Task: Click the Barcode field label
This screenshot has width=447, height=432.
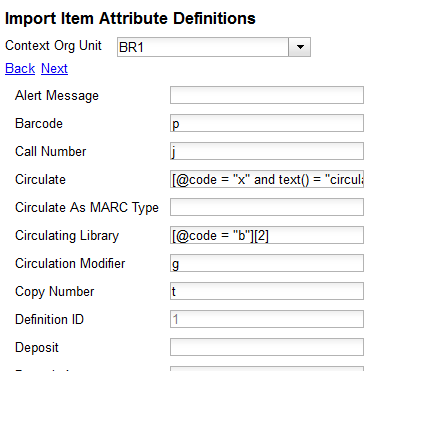Action: tap(39, 123)
